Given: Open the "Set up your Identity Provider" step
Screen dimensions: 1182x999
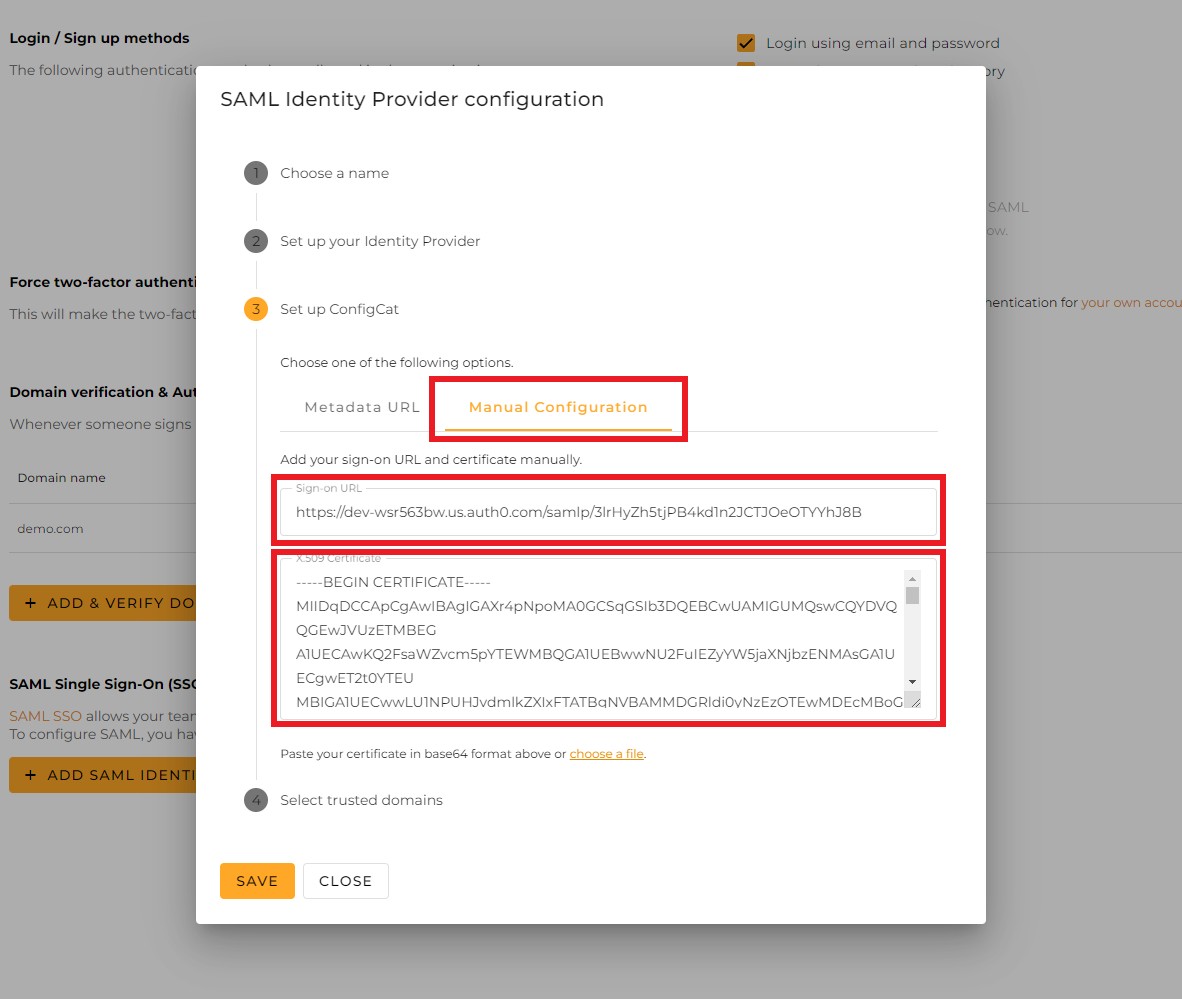Looking at the screenshot, I should [380, 241].
